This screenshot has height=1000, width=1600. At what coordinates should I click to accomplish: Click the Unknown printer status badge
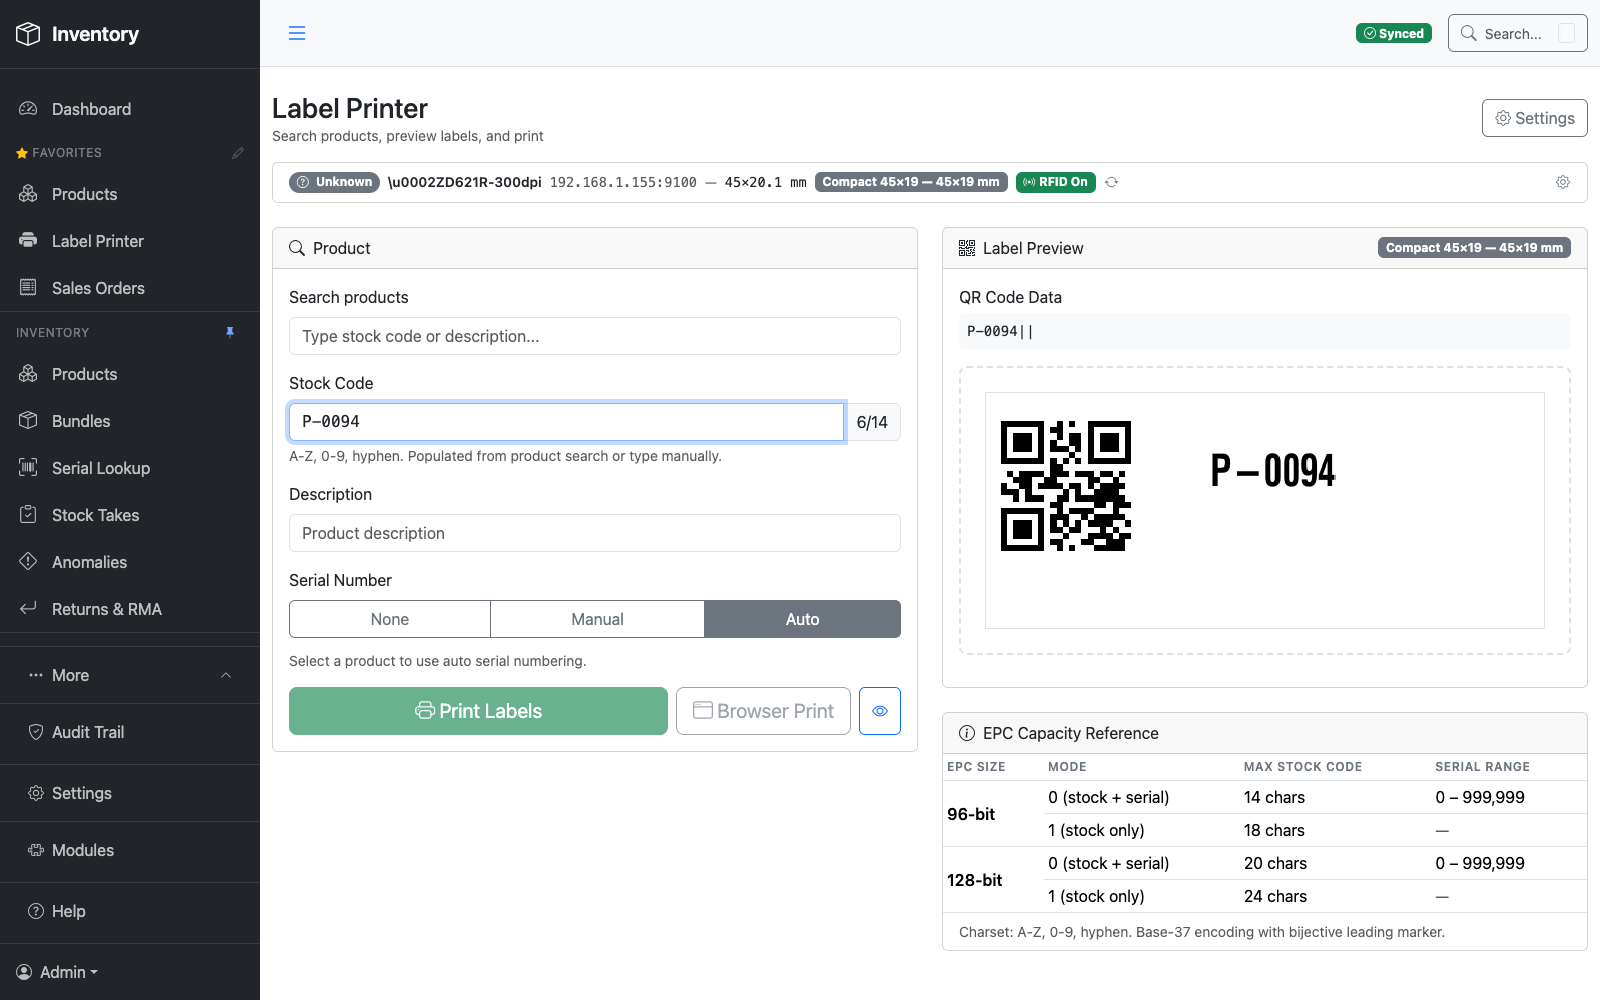334,182
